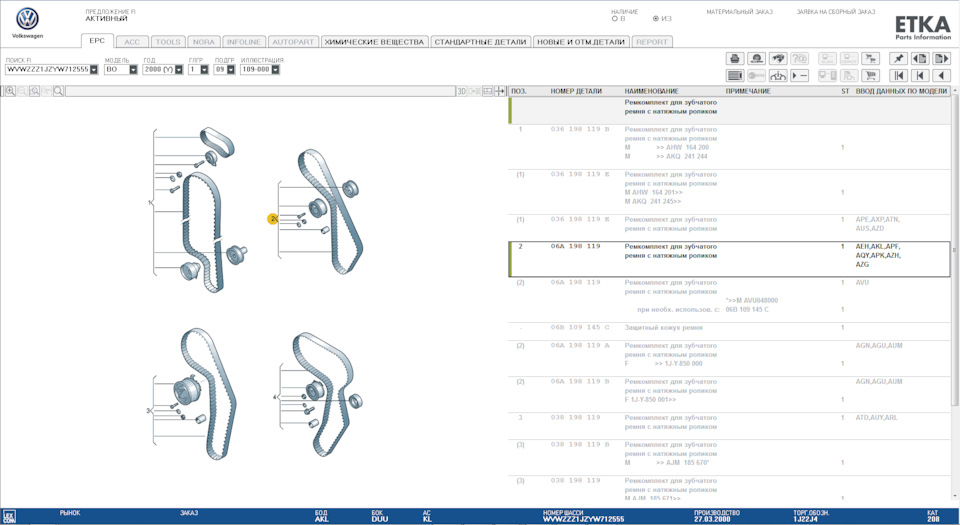Click the AUTOPART tab
Viewport: 960px width, 525px height.
tap(293, 42)
